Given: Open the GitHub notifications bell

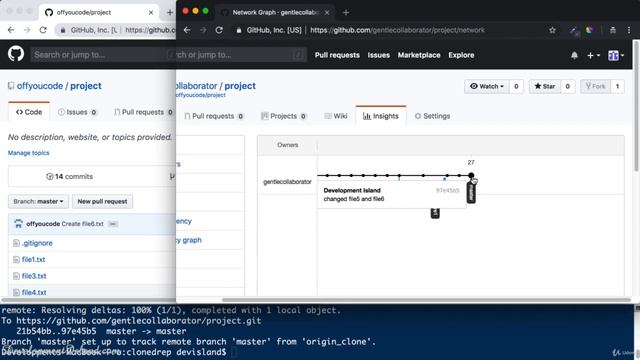Looking at the screenshot, I should pyautogui.click(x=574, y=55).
